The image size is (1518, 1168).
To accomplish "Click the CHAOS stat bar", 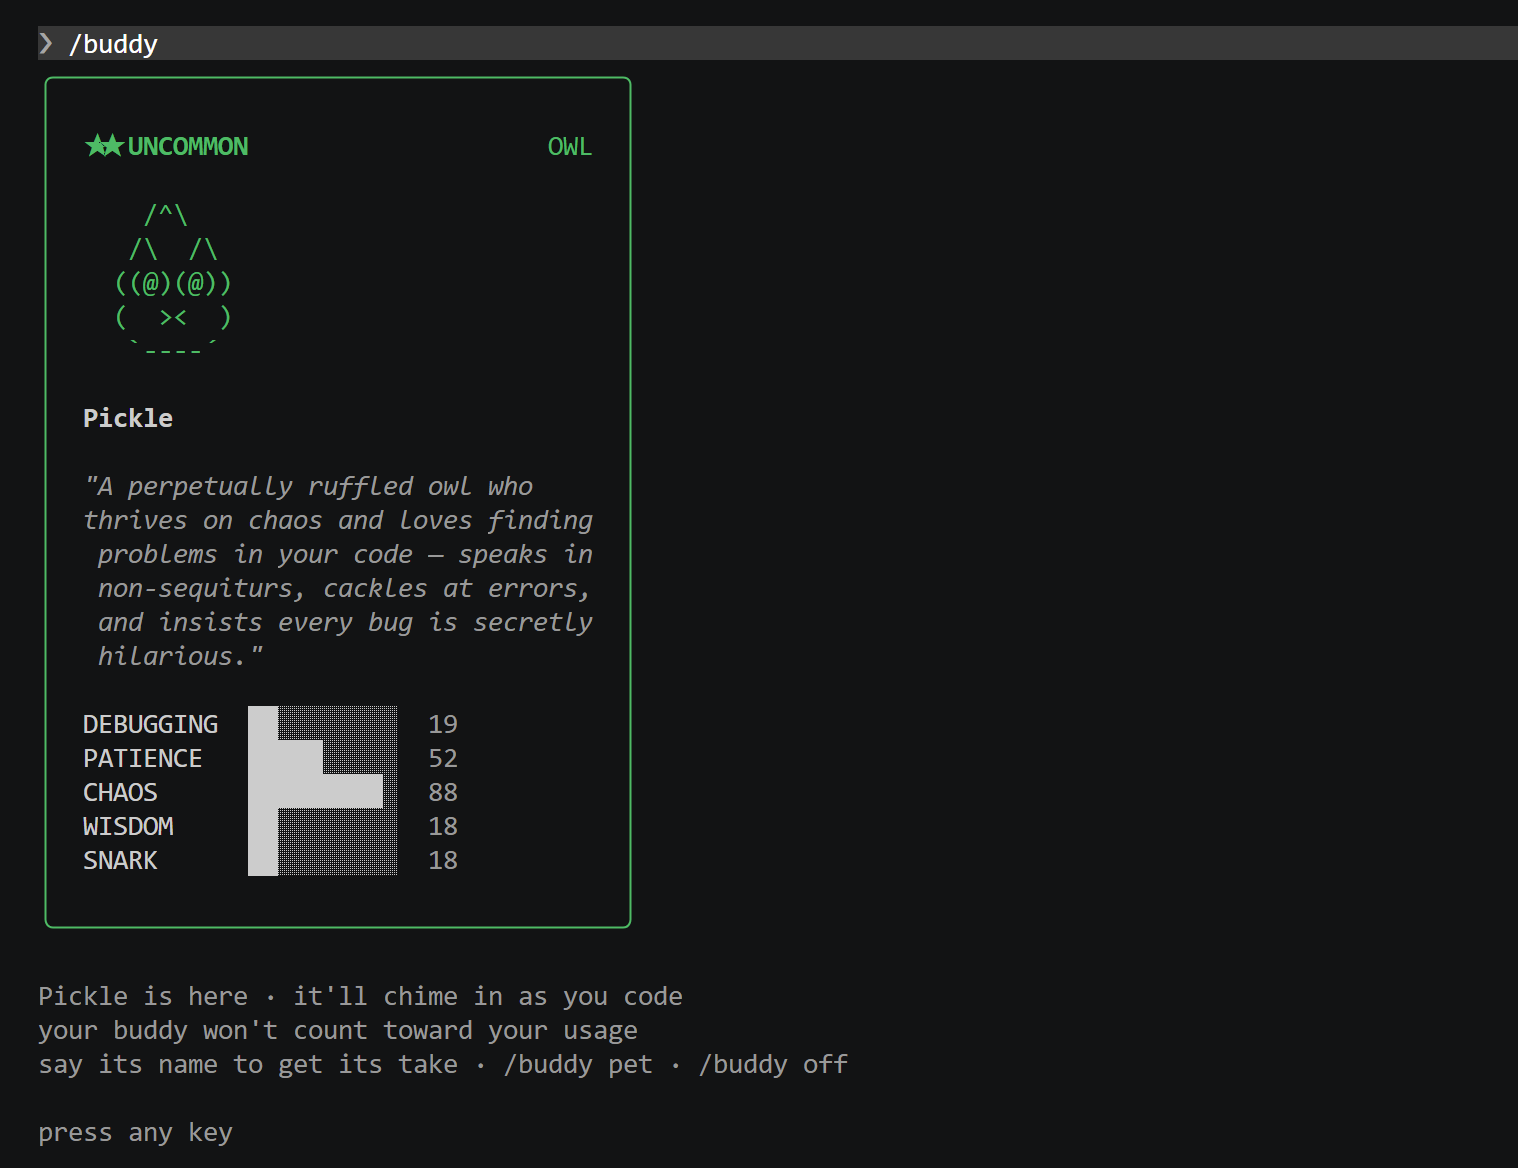I will tap(316, 792).
